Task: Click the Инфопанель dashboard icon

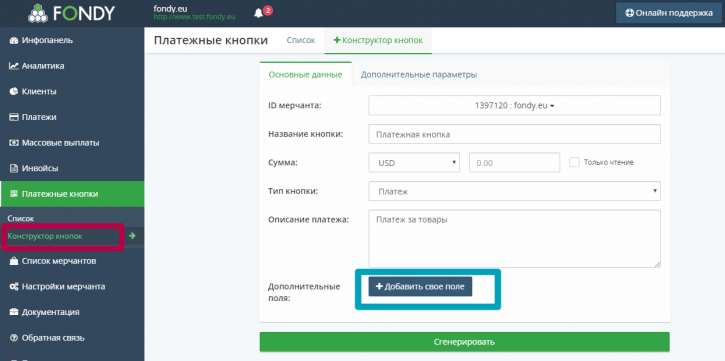Action: [x=13, y=40]
